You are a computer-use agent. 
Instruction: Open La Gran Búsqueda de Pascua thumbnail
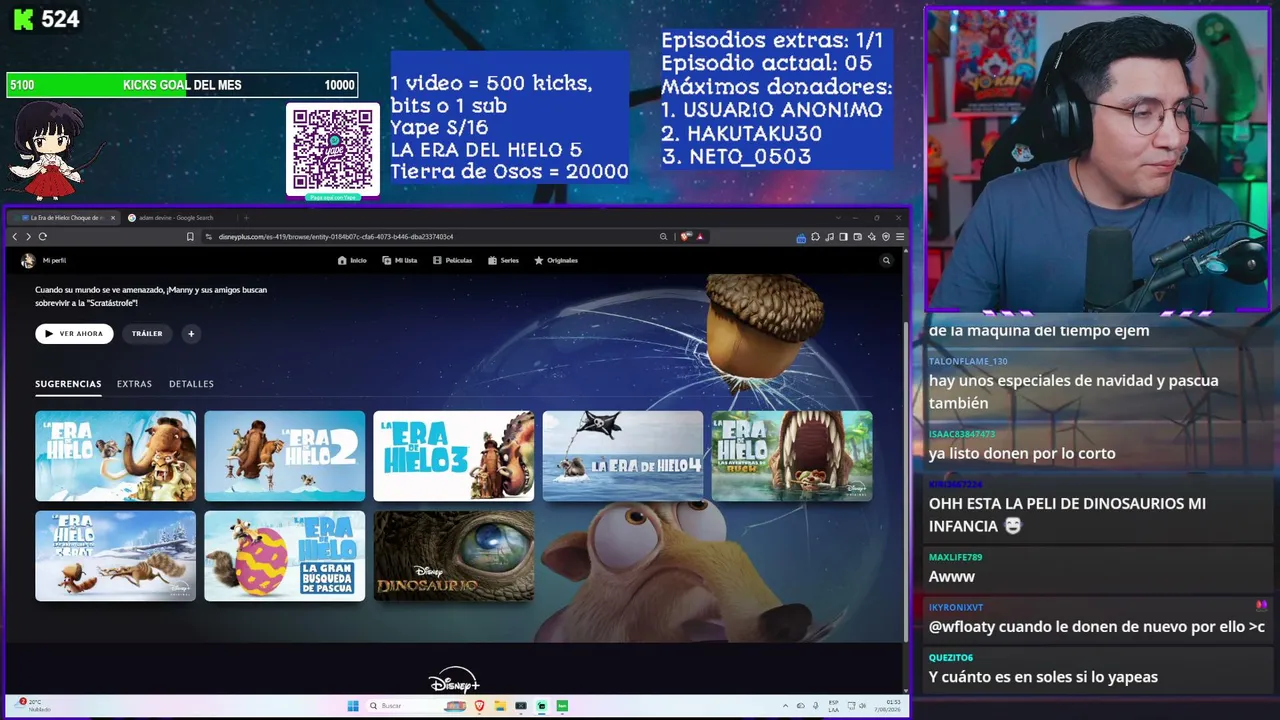point(285,556)
